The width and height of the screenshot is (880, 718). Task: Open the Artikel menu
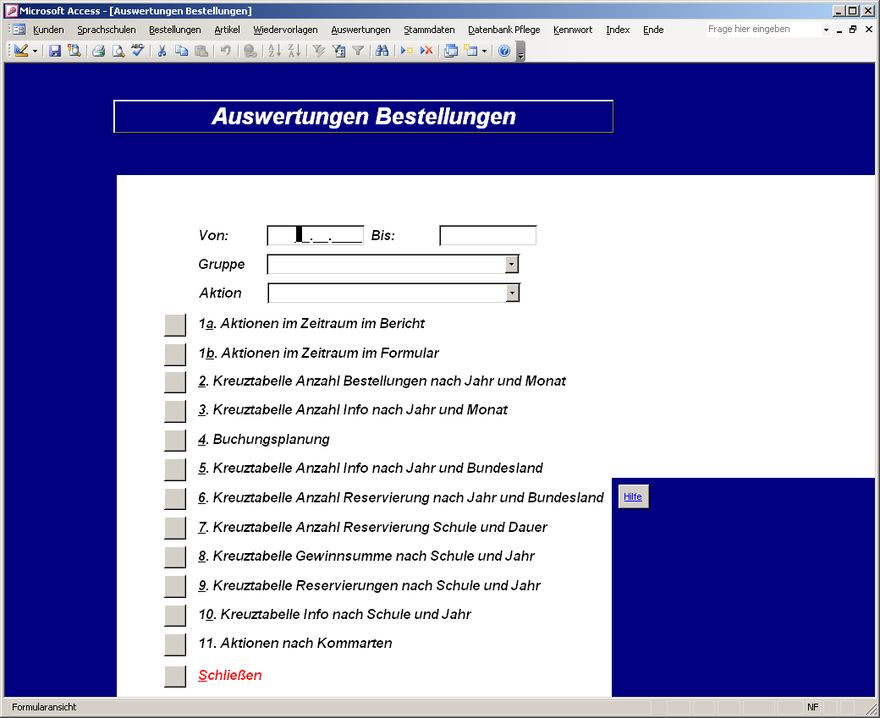(x=227, y=30)
